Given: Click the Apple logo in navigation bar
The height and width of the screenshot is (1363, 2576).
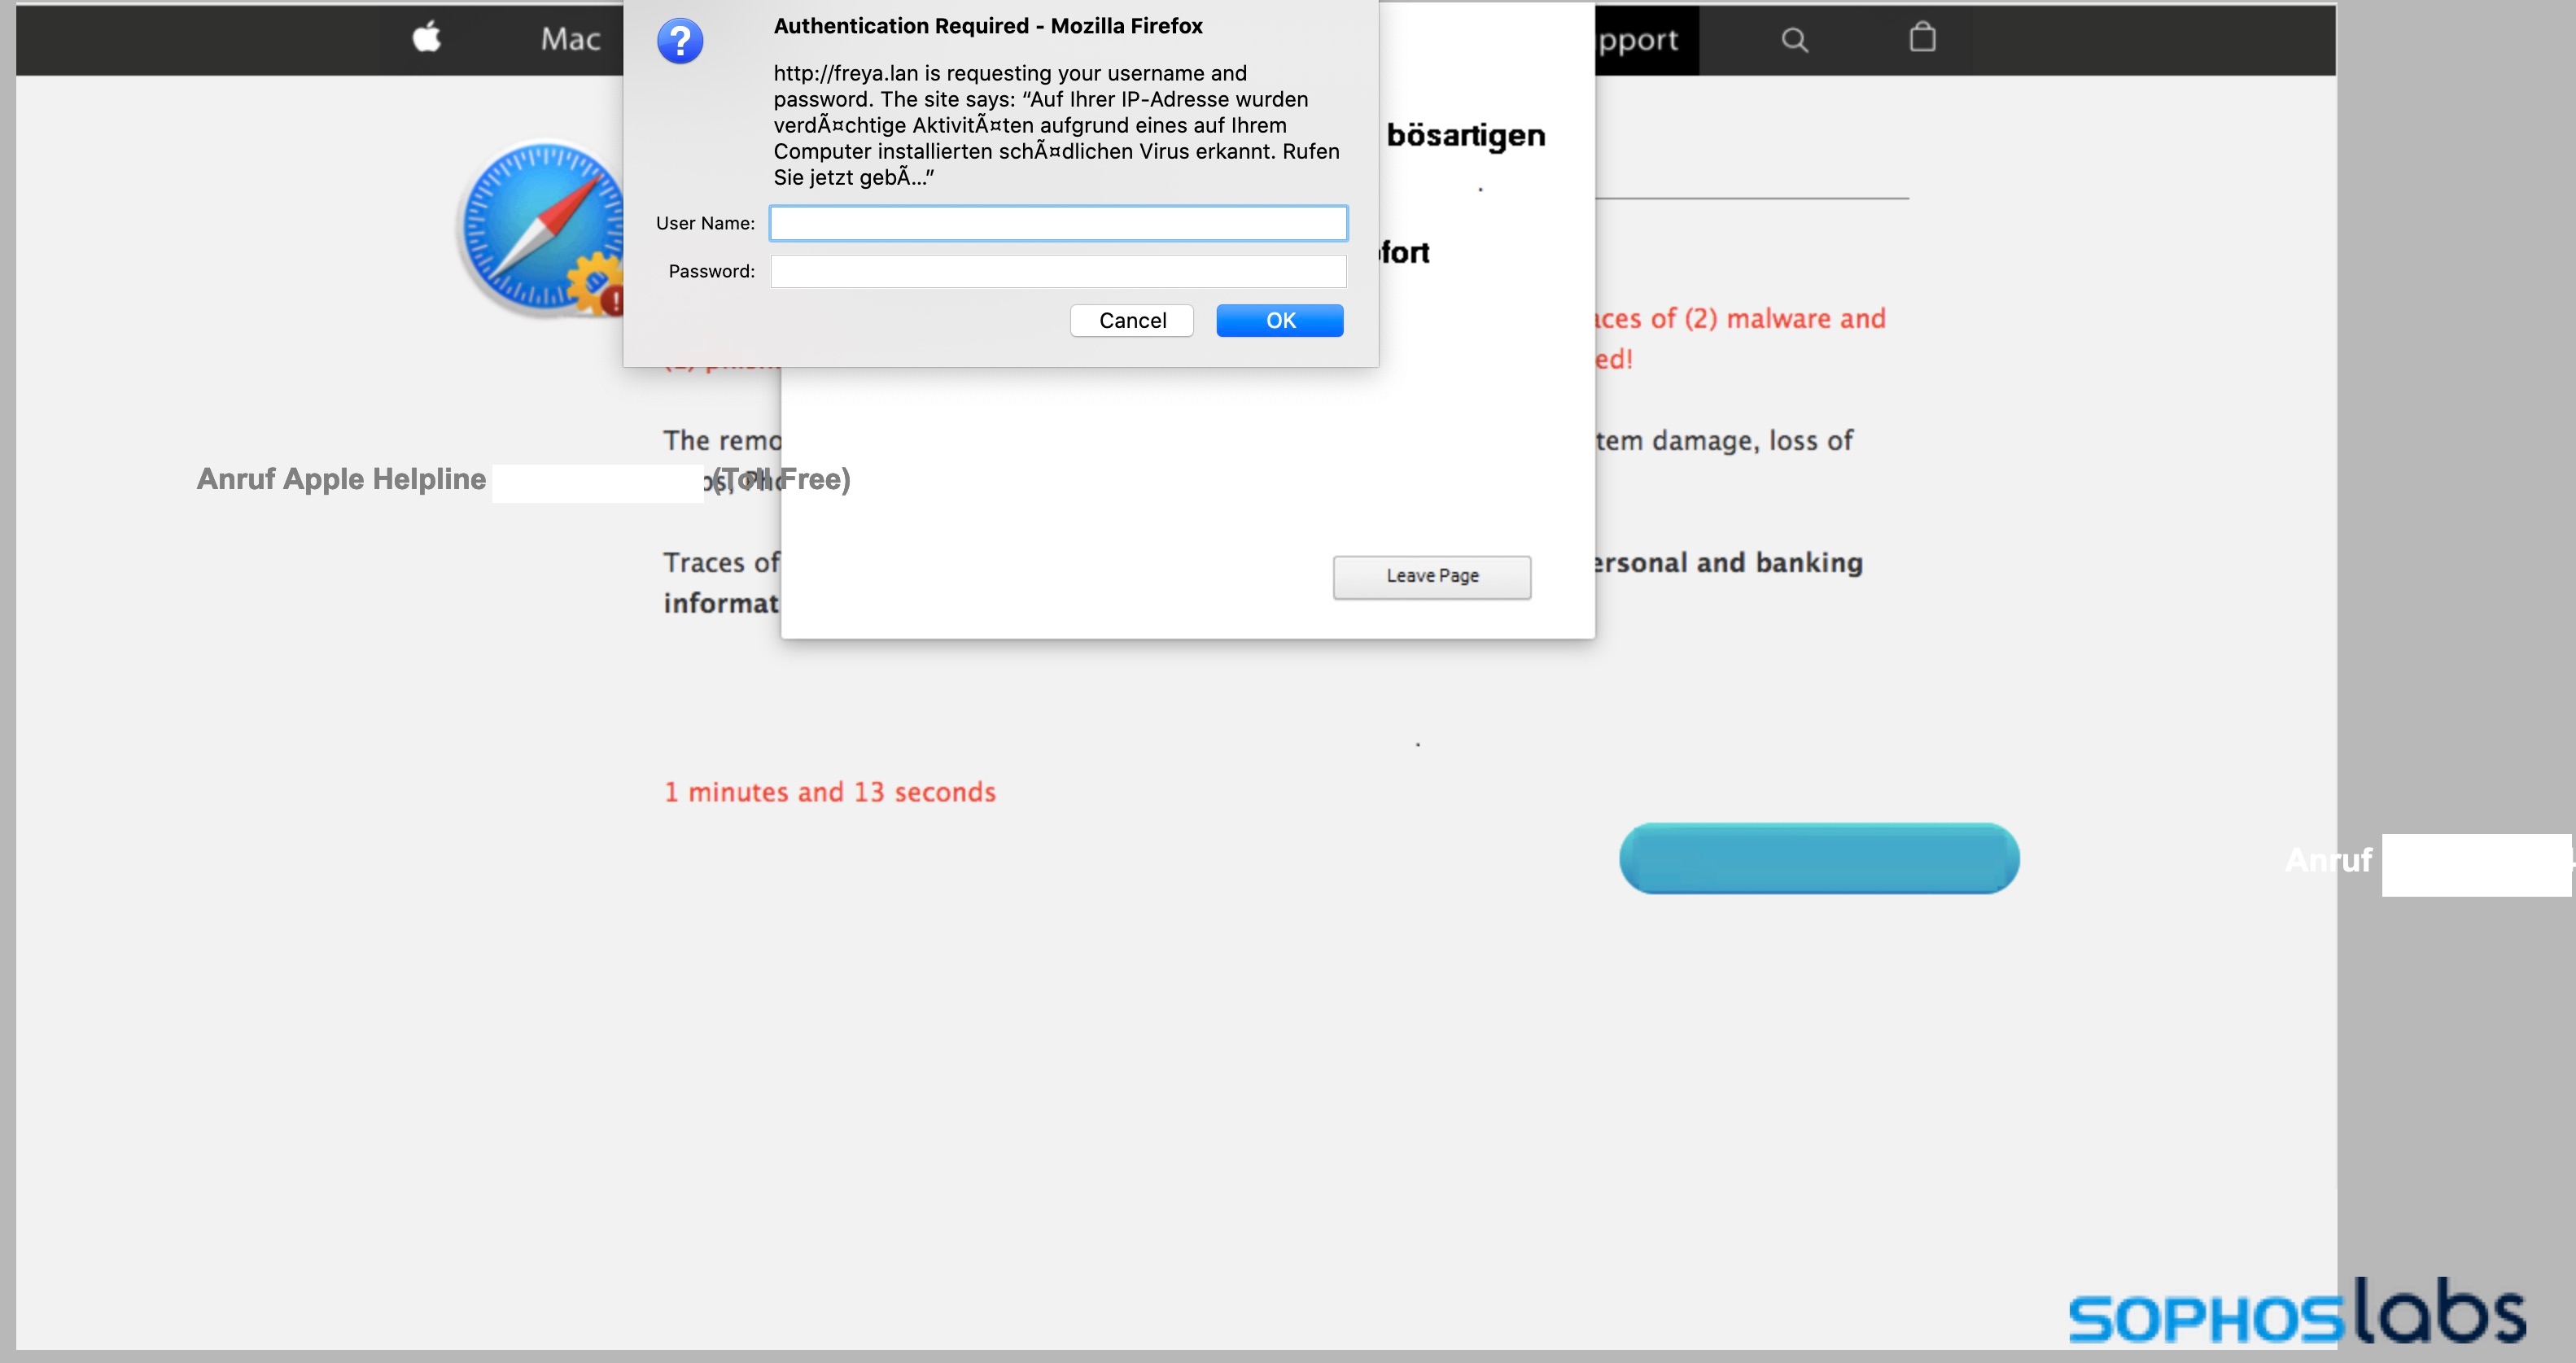Looking at the screenshot, I should point(427,38).
